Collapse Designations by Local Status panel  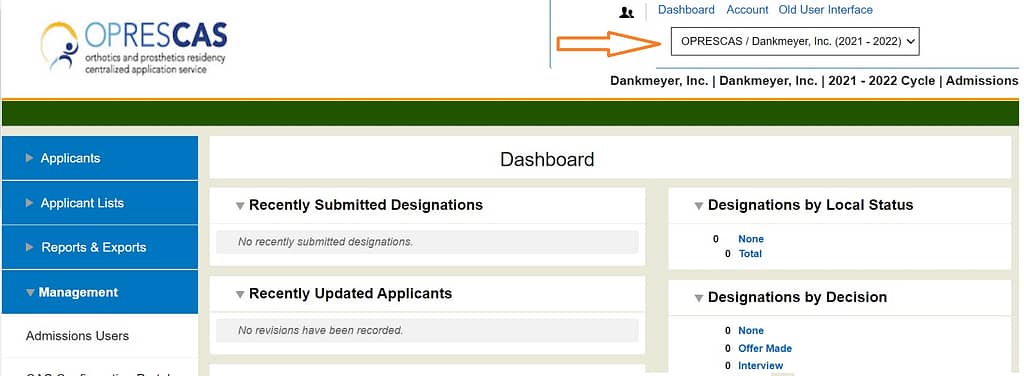pos(698,206)
